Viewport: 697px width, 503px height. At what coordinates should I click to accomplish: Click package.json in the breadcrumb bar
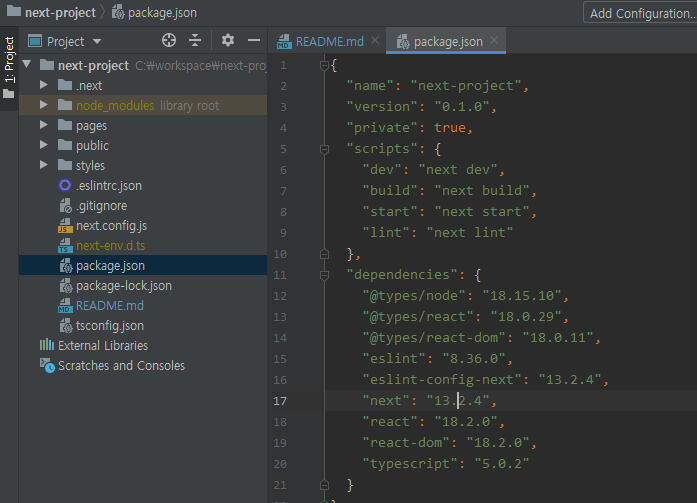pyautogui.click(x=162, y=12)
